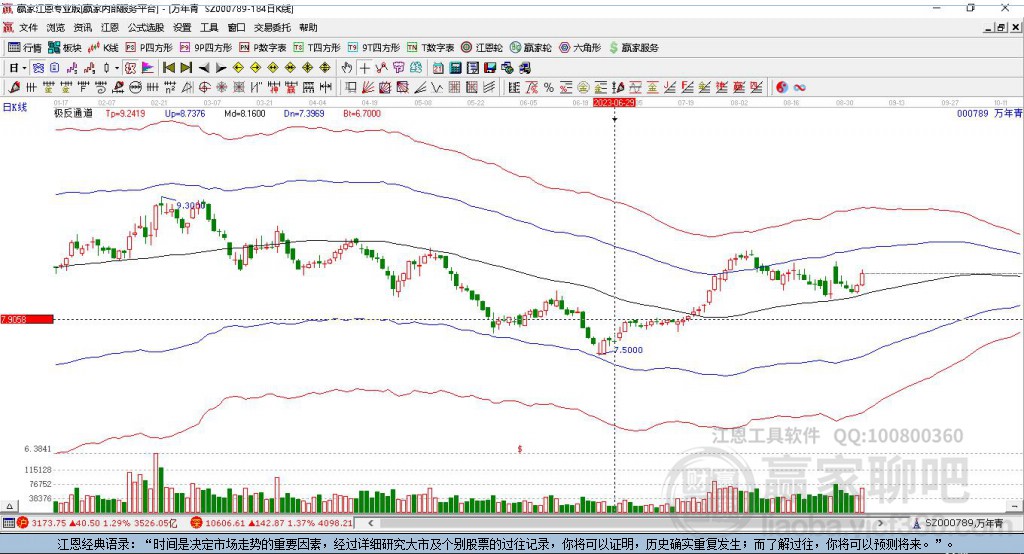Toggle the crosshair cursor tool
The height and width of the screenshot is (554, 1024).
click(x=364, y=68)
